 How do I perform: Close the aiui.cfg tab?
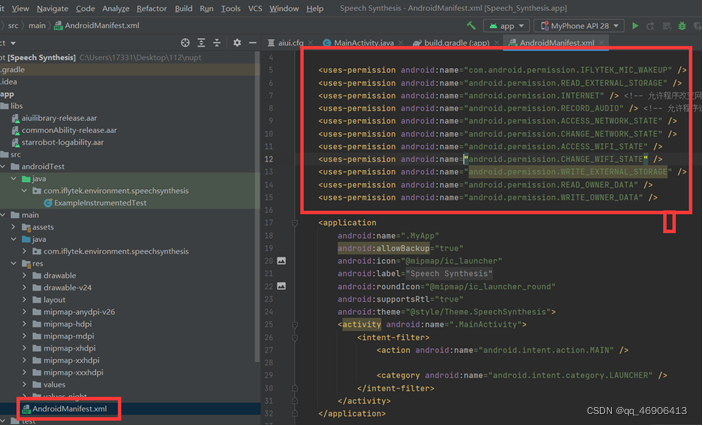pos(311,43)
